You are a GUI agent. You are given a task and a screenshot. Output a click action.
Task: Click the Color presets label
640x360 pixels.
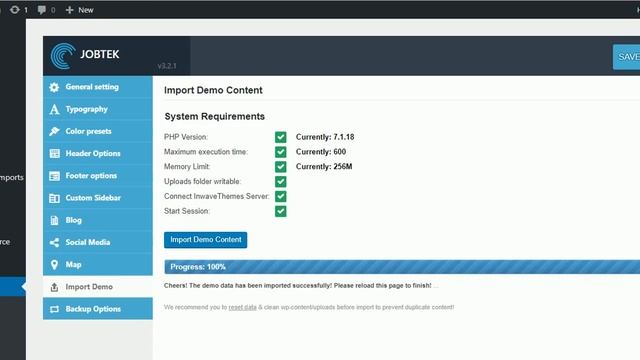(89, 131)
